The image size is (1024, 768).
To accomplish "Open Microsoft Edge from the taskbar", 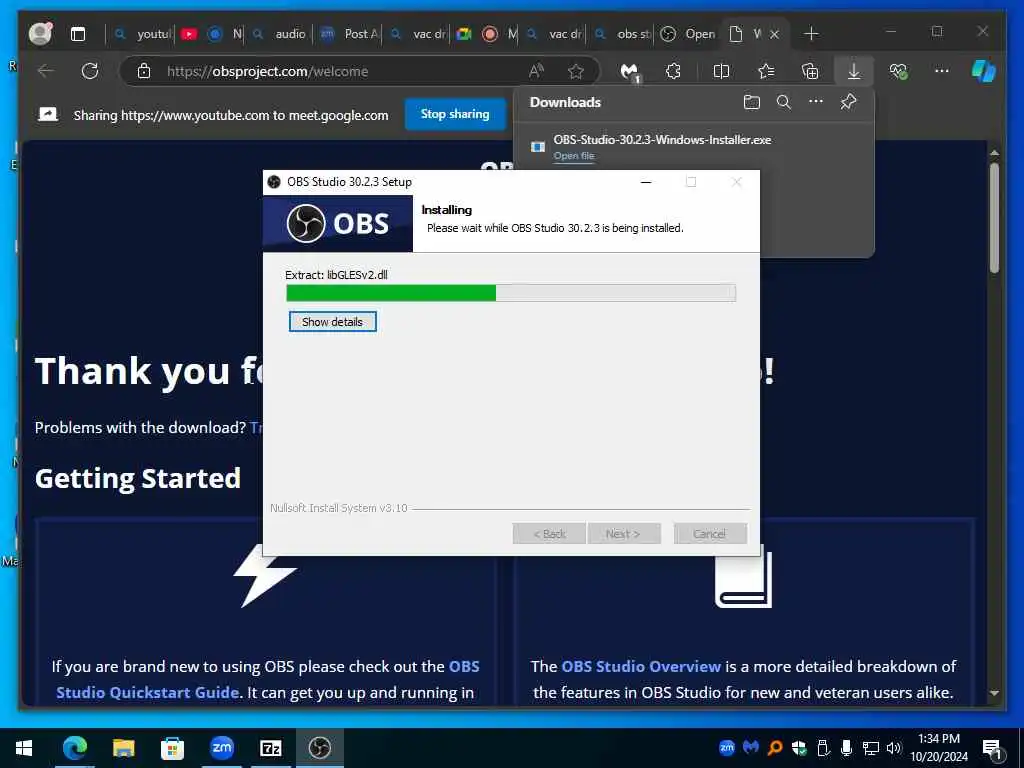I will click(x=74, y=748).
